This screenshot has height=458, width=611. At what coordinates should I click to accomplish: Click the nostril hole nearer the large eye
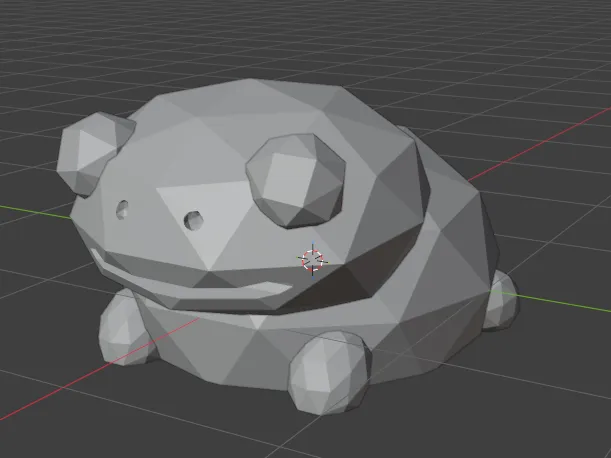194,220
